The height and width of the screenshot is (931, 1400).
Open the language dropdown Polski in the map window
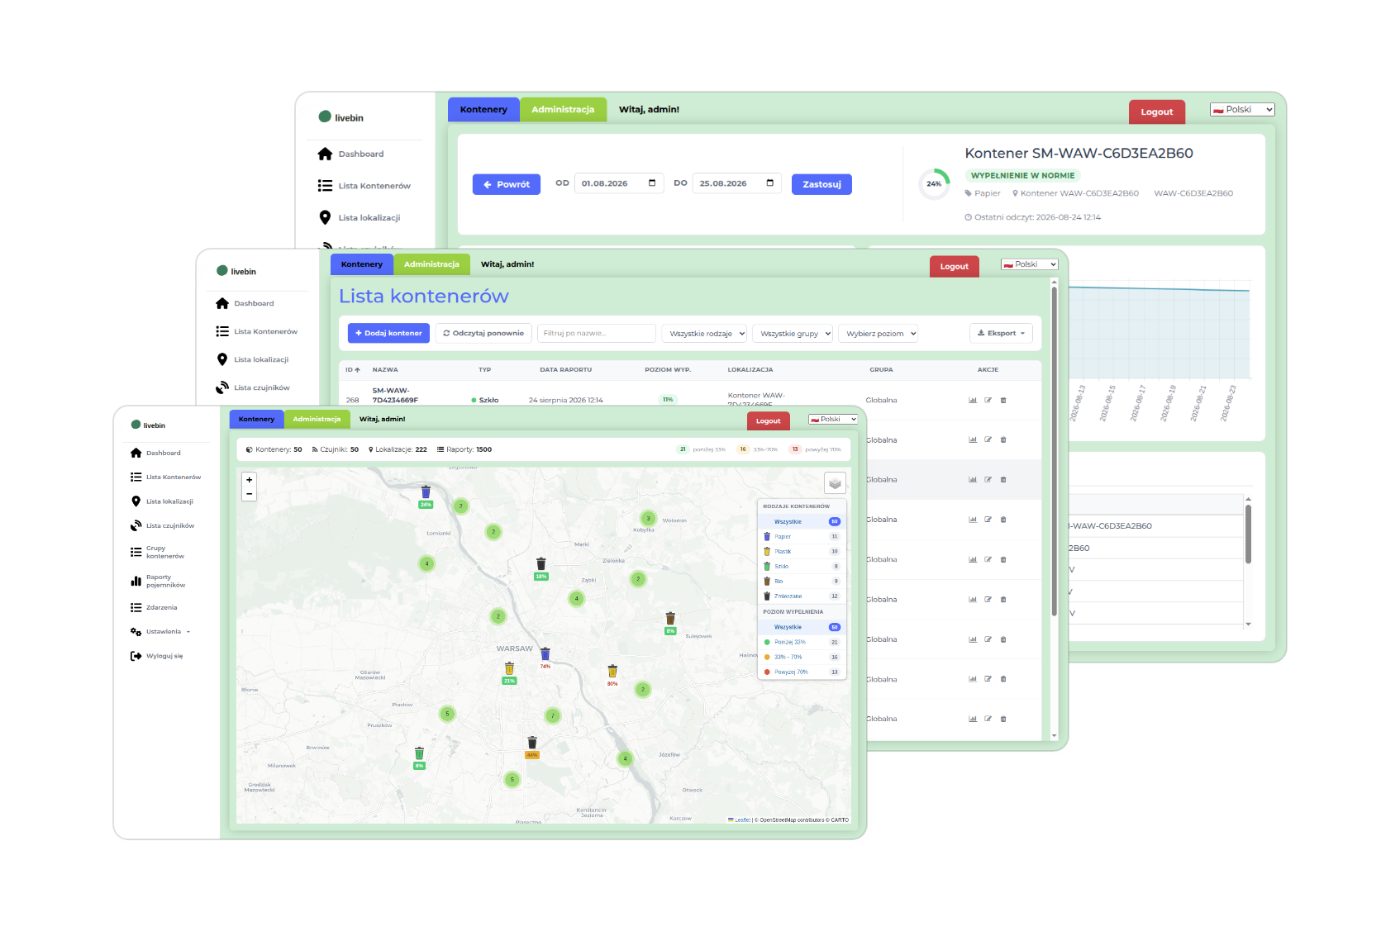833,419
